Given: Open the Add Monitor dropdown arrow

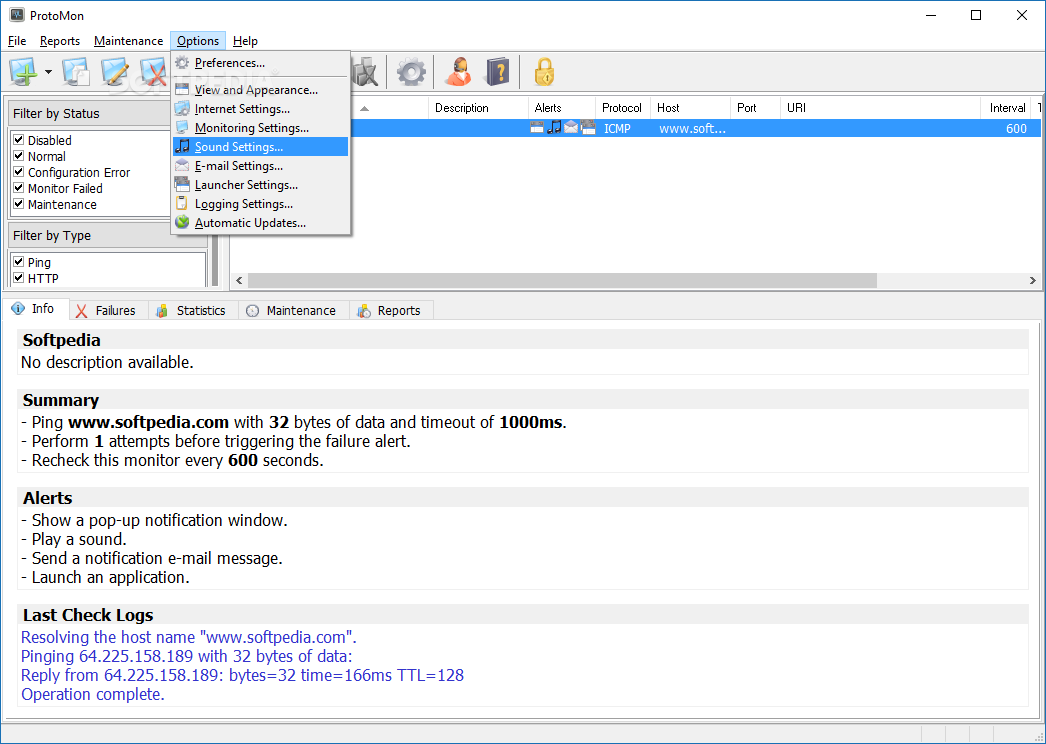Looking at the screenshot, I should (x=48, y=71).
